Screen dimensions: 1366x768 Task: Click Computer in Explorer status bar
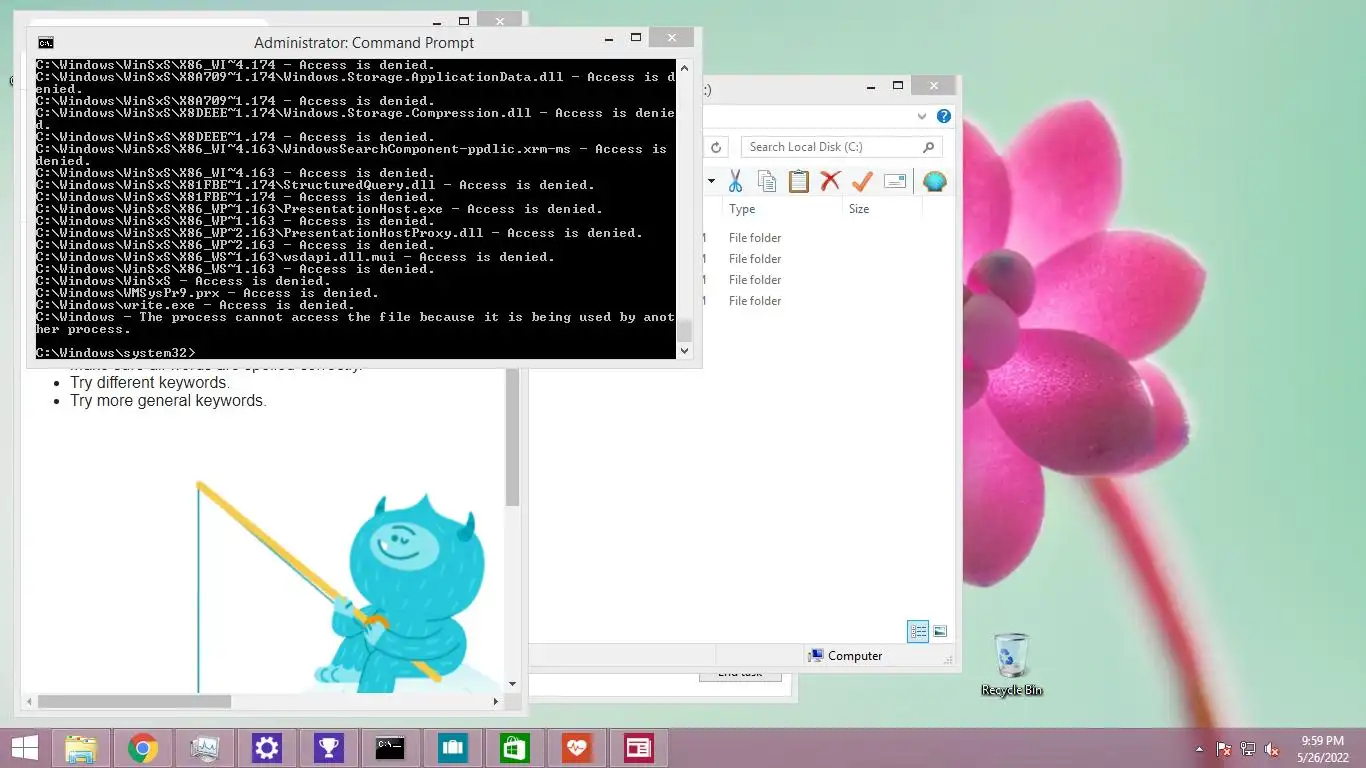coord(845,656)
